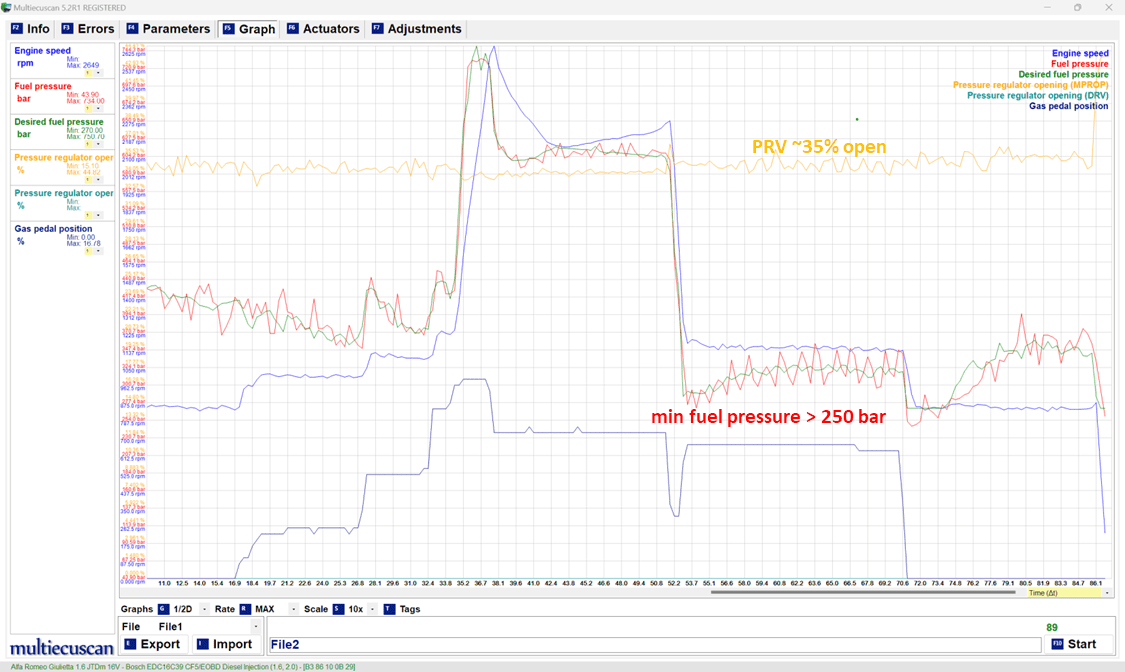Click the Rate R shortcut icon
The height and width of the screenshot is (672, 1125).
(245, 609)
